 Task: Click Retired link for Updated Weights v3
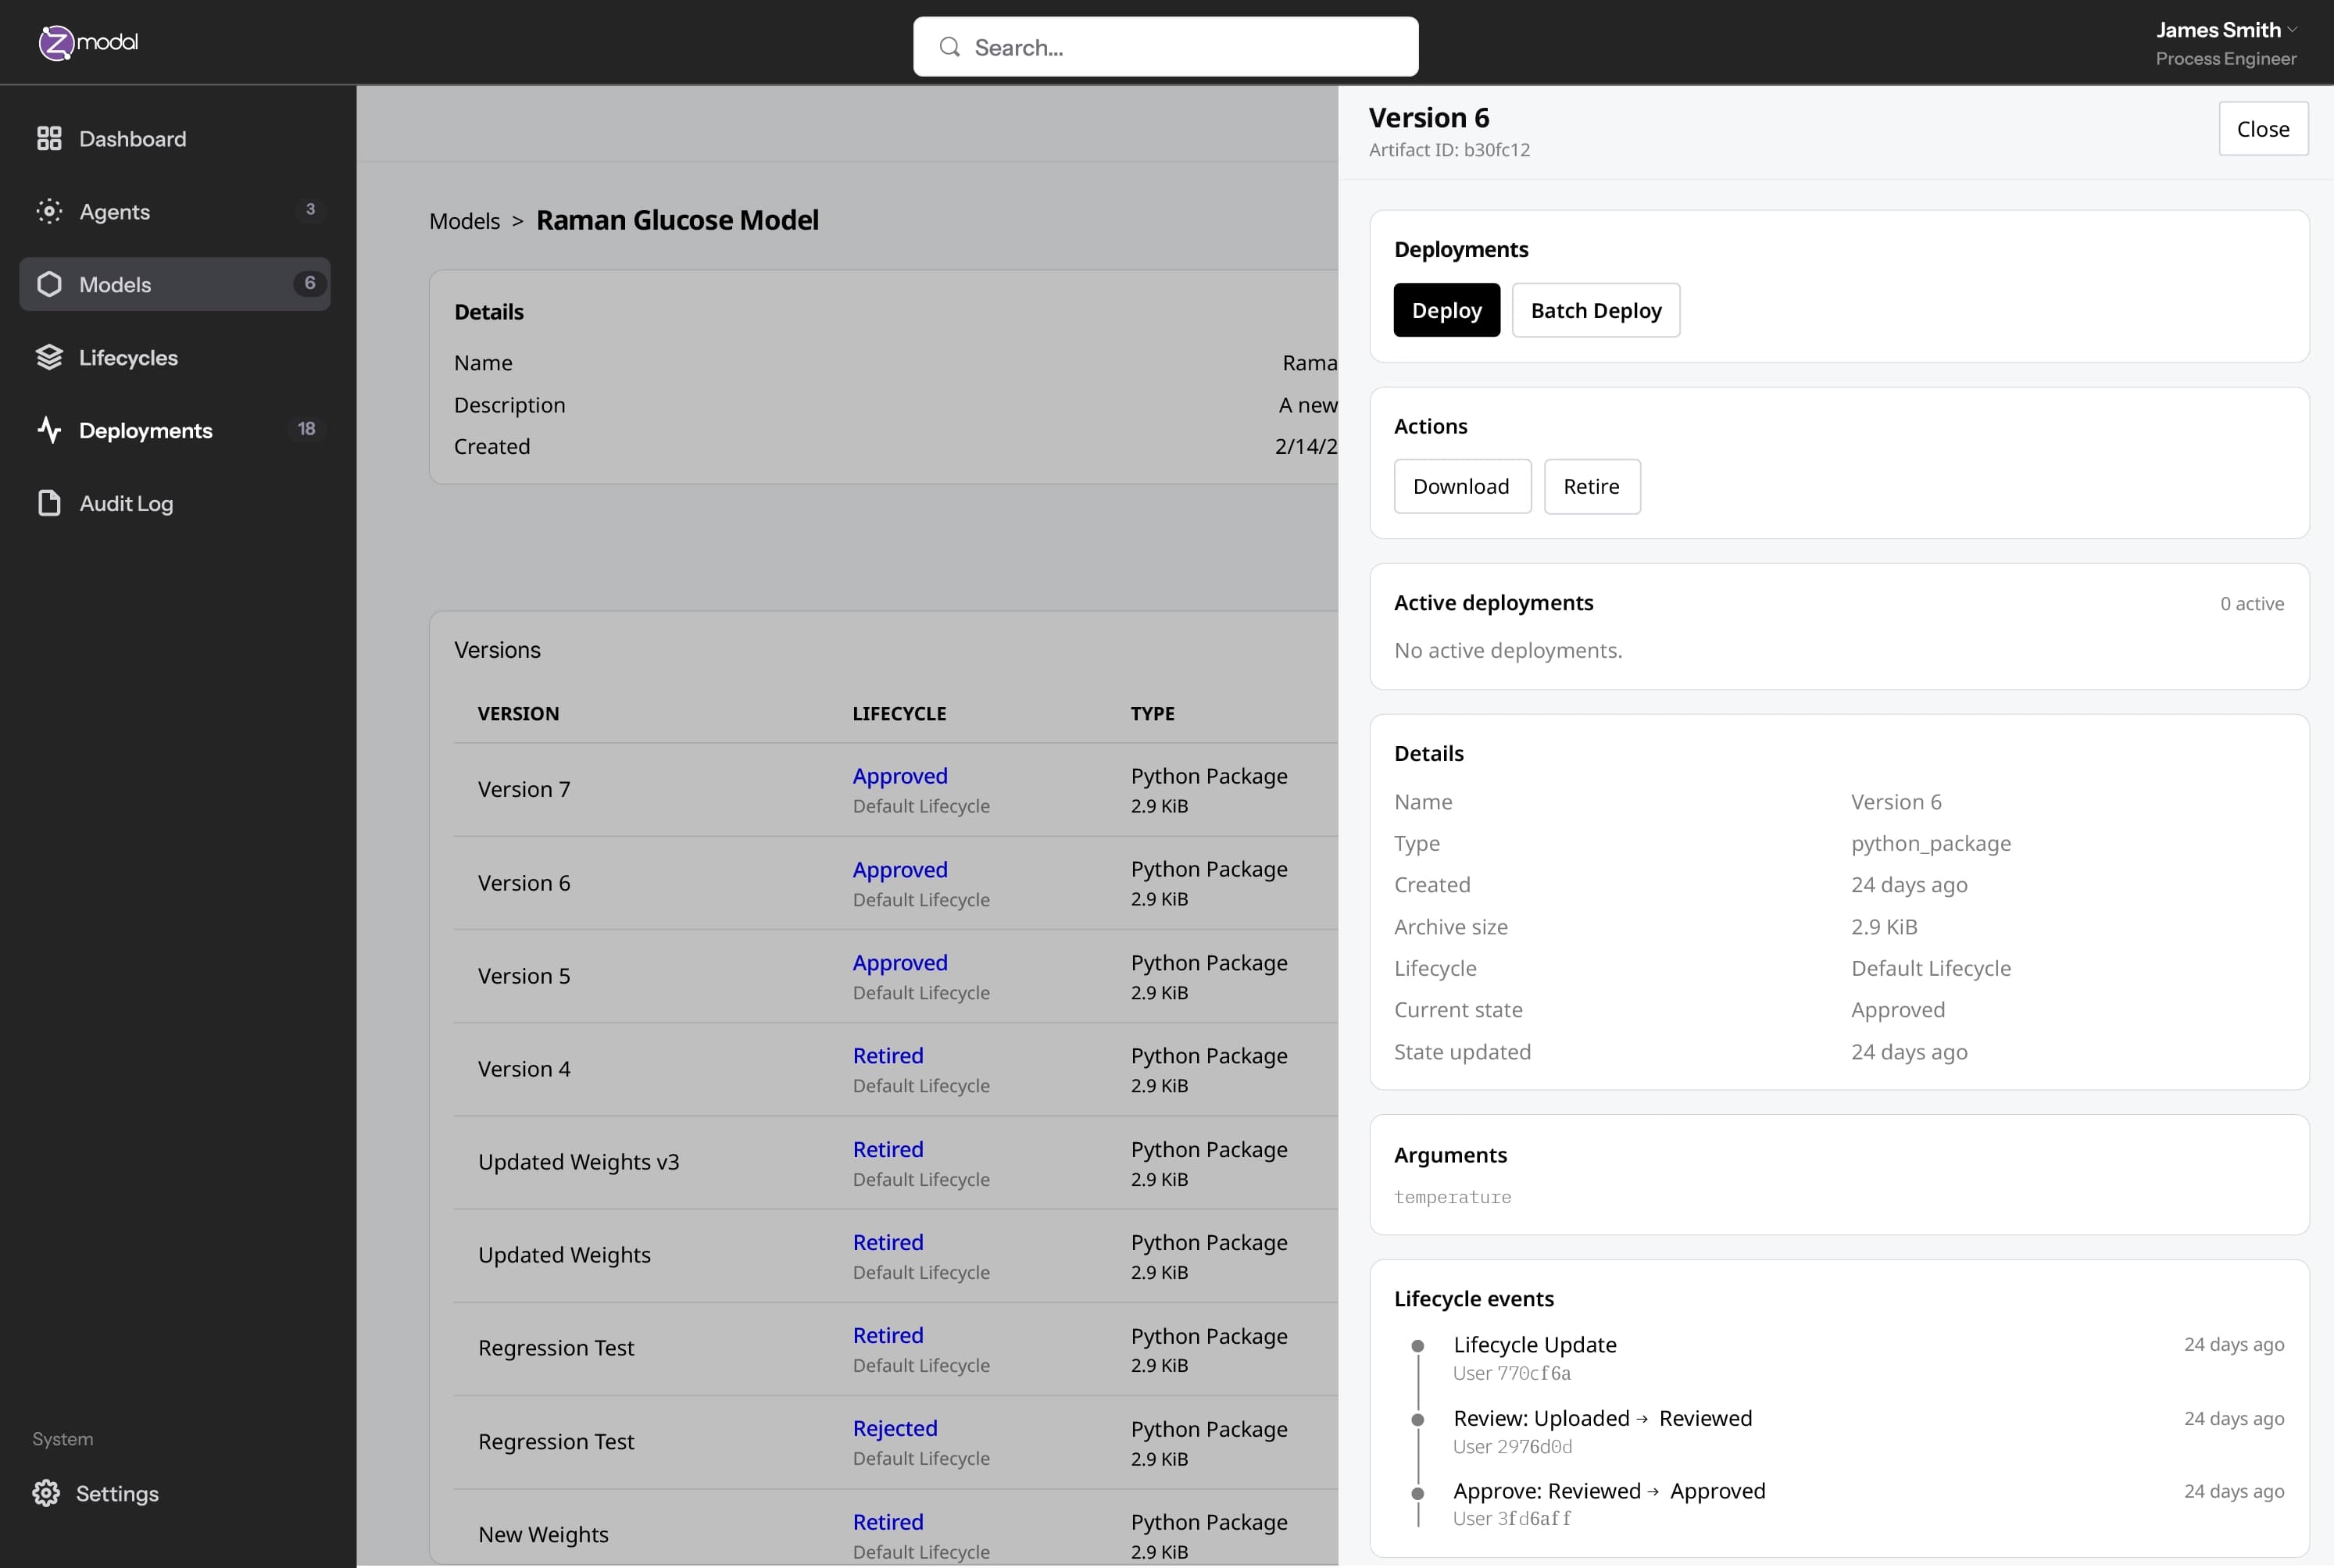tap(888, 1150)
